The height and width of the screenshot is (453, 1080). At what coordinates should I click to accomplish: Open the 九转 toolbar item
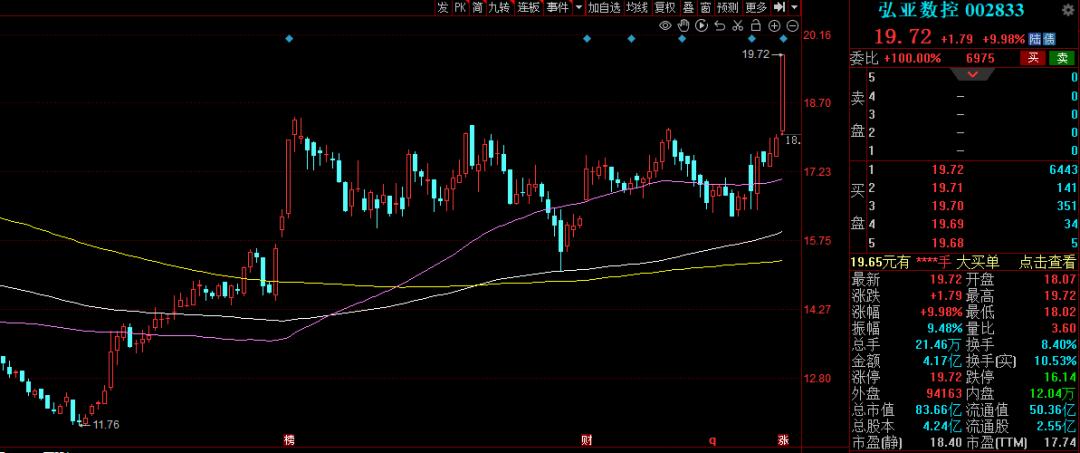499,8
